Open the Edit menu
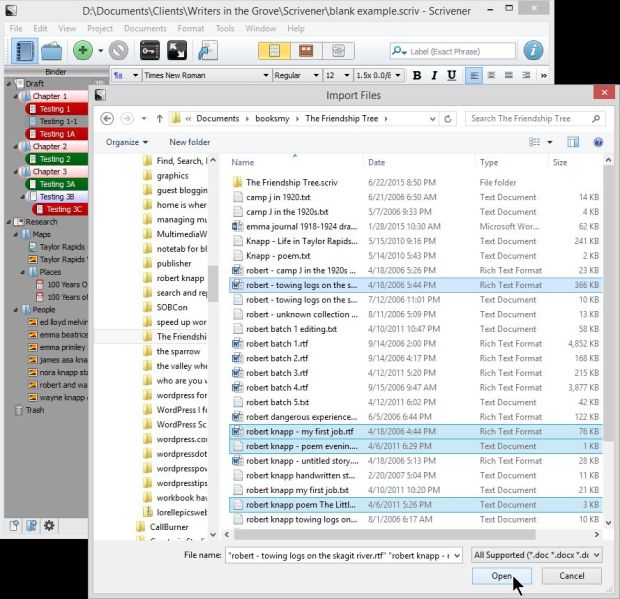This screenshot has height=599, width=620. coord(40,28)
